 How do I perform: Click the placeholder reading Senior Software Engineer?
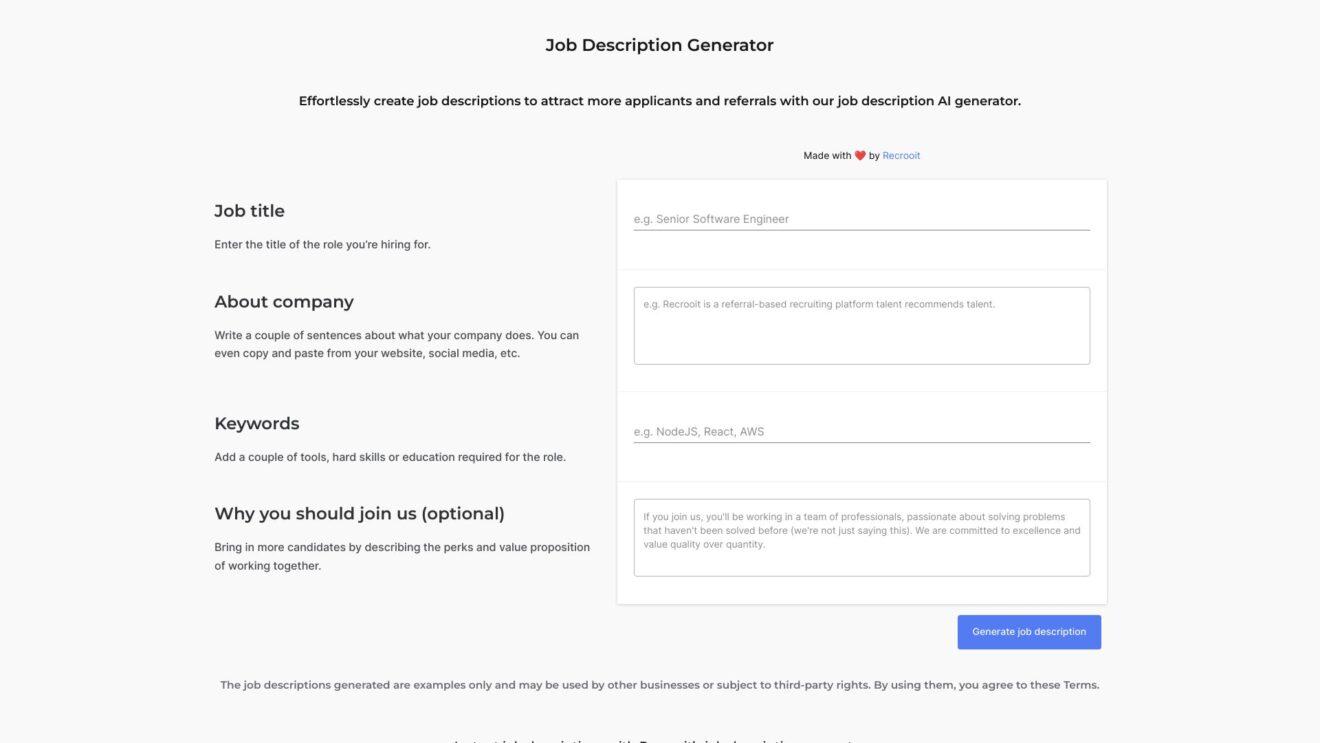tap(711, 218)
